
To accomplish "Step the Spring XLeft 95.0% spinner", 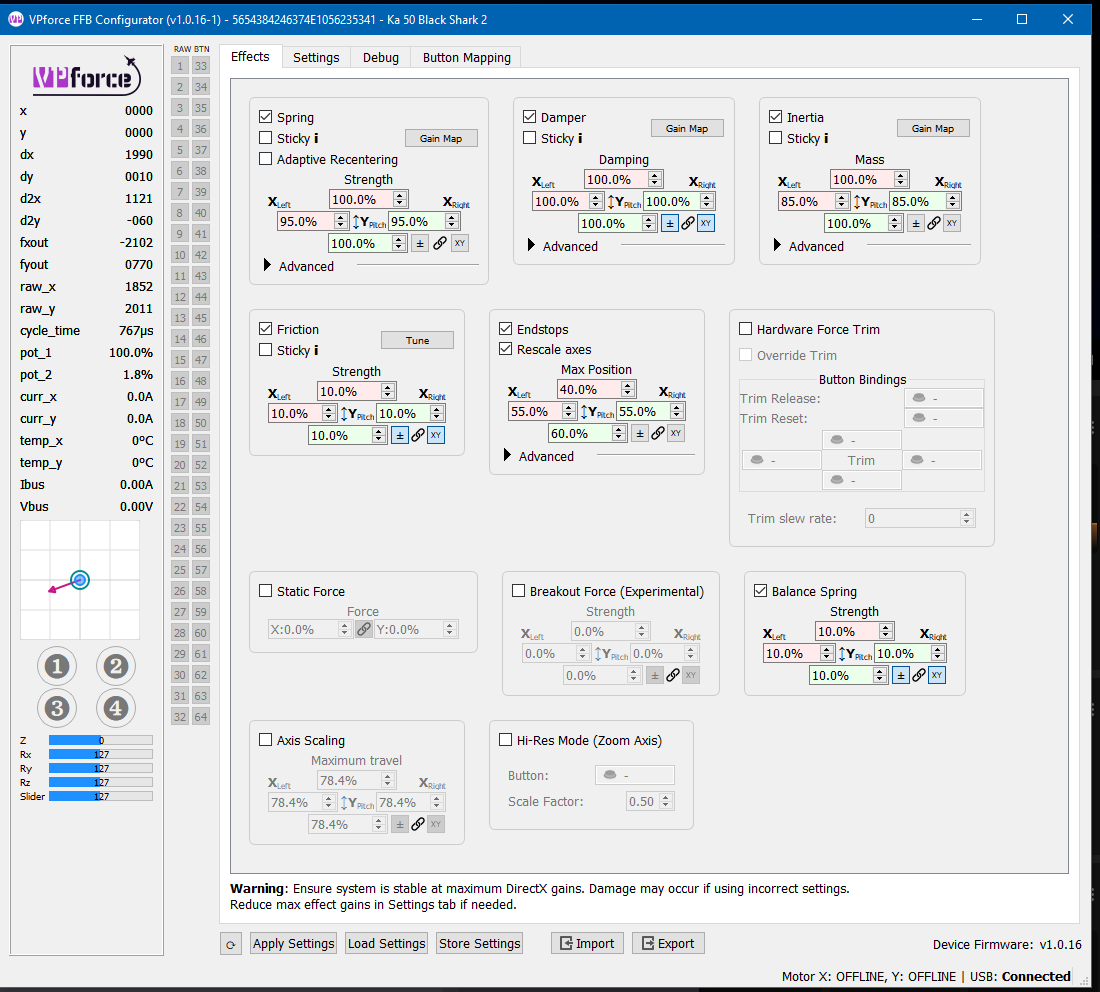I will (x=341, y=222).
